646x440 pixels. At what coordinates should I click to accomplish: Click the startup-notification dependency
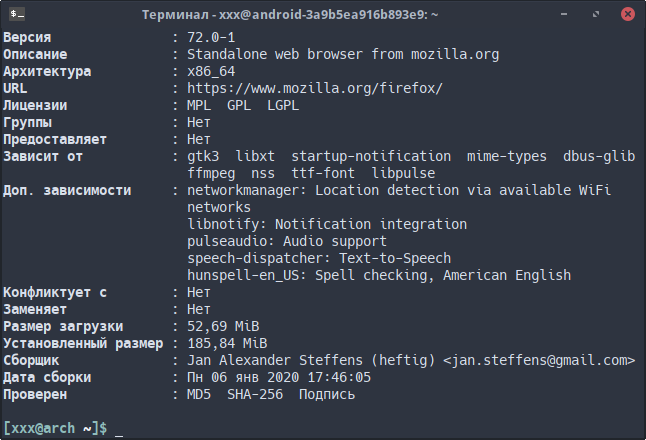[371, 157]
